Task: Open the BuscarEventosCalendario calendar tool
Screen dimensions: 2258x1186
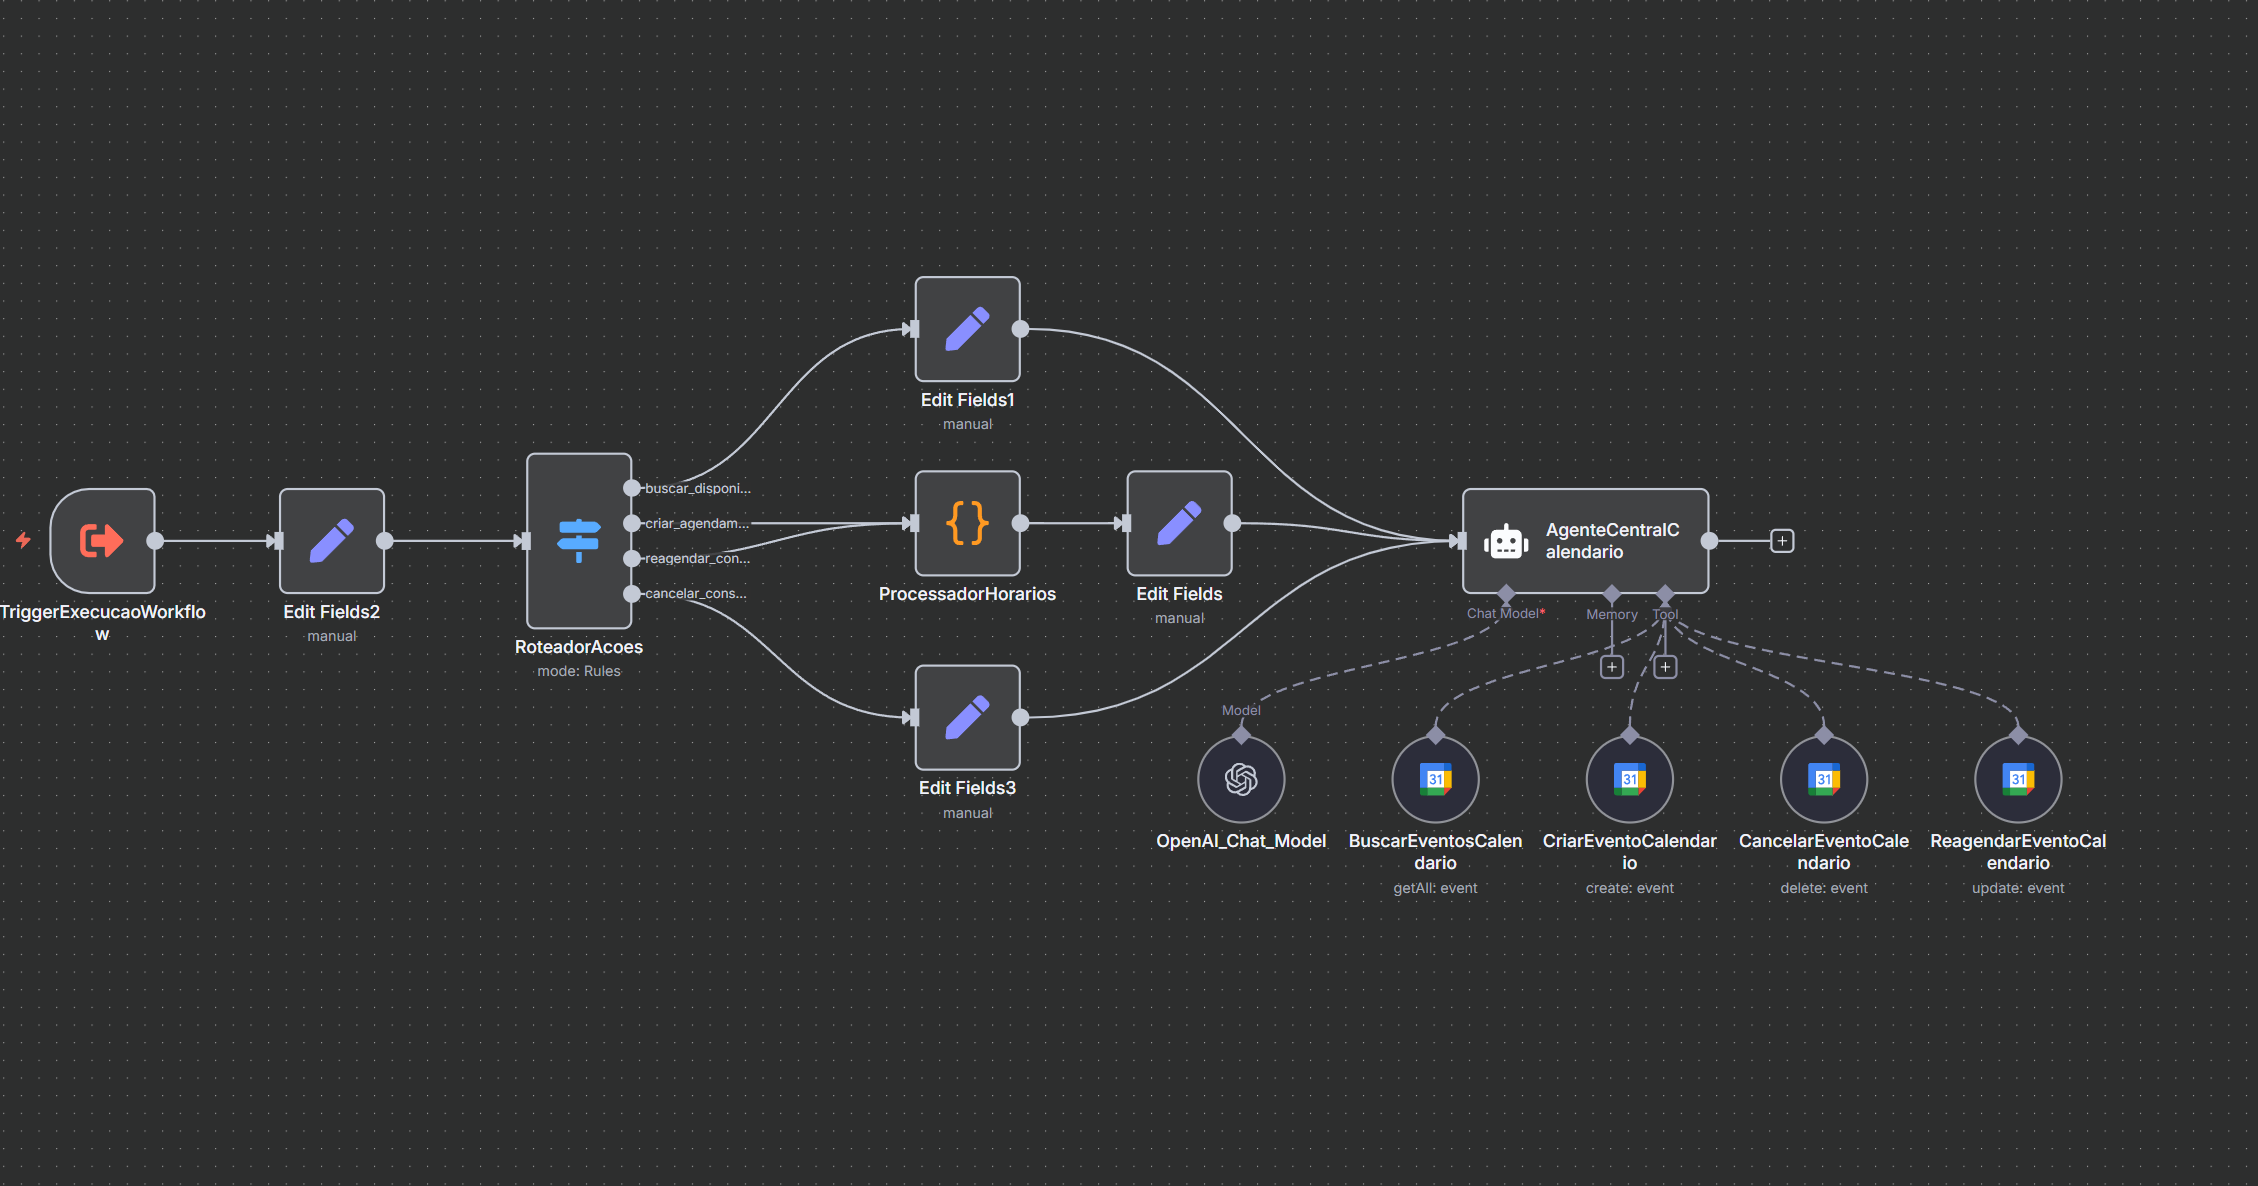Action: (x=1435, y=779)
